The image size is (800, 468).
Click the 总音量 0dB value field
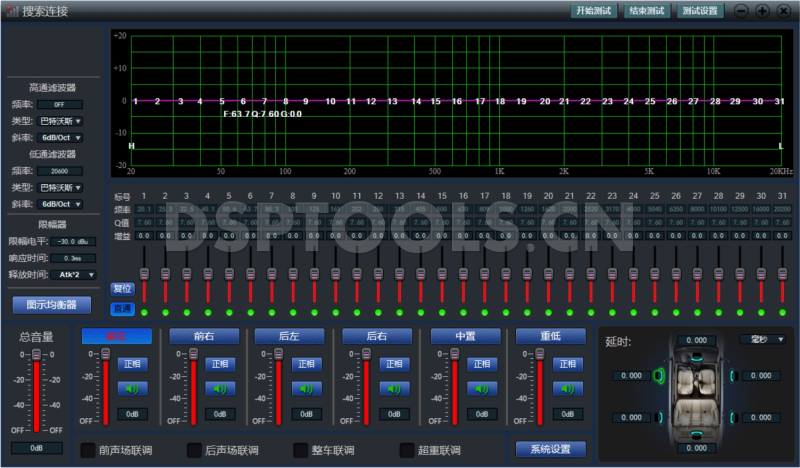pyautogui.click(x=36, y=448)
